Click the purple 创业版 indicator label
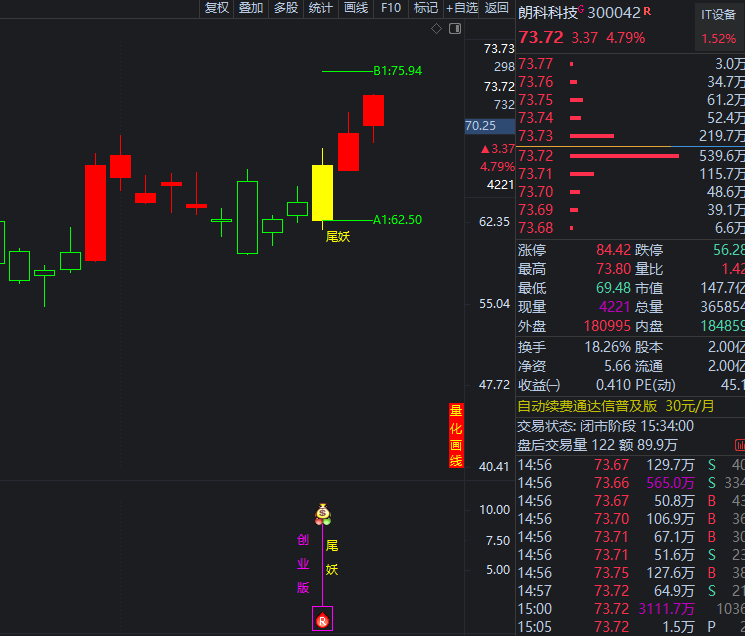Image resolution: width=745 pixels, height=636 pixels. click(x=303, y=564)
